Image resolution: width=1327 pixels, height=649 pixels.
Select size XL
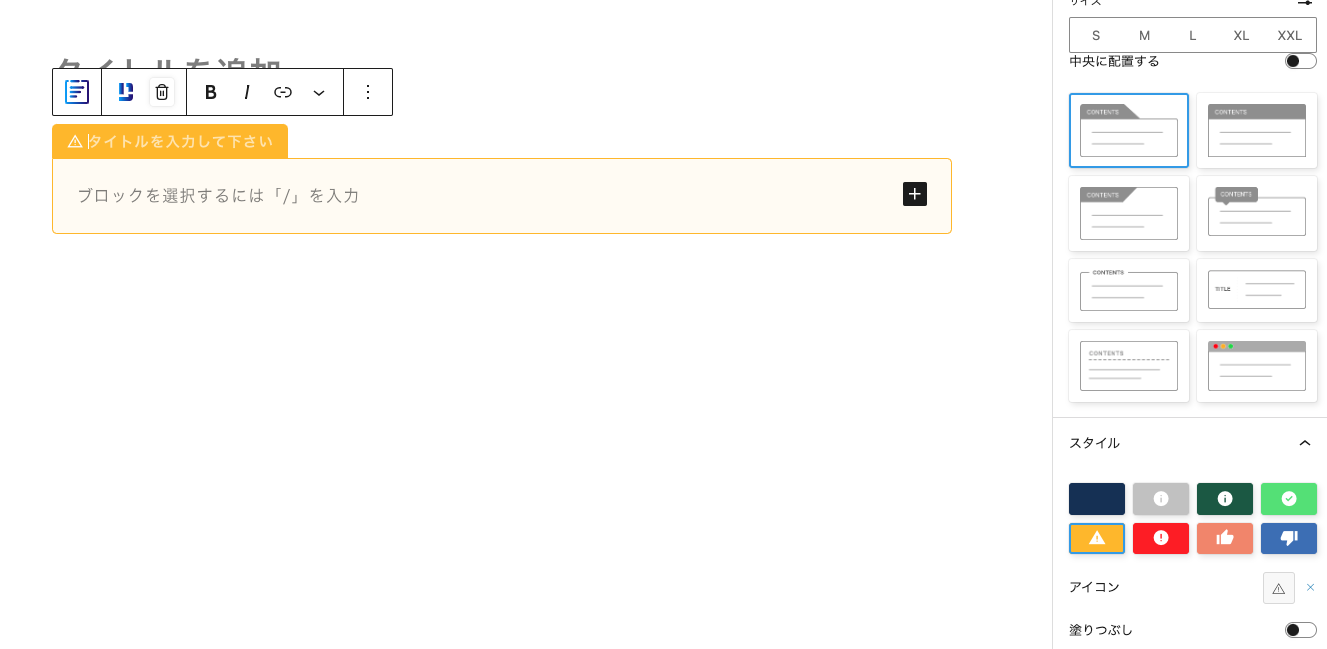point(1241,35)
